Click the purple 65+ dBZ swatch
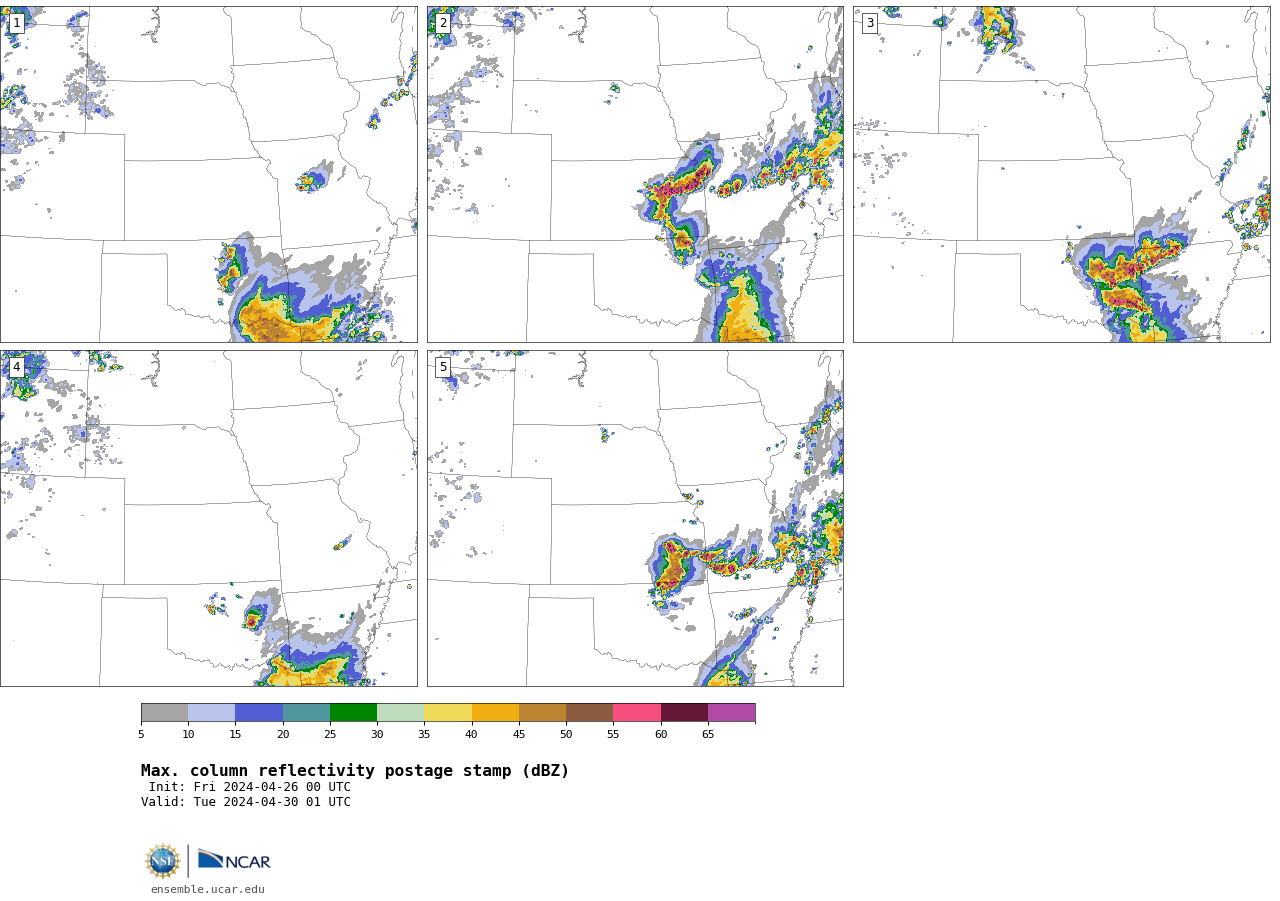Viewport: 1280px width, 901px height. pyautogui.click(x=731, y=713)
